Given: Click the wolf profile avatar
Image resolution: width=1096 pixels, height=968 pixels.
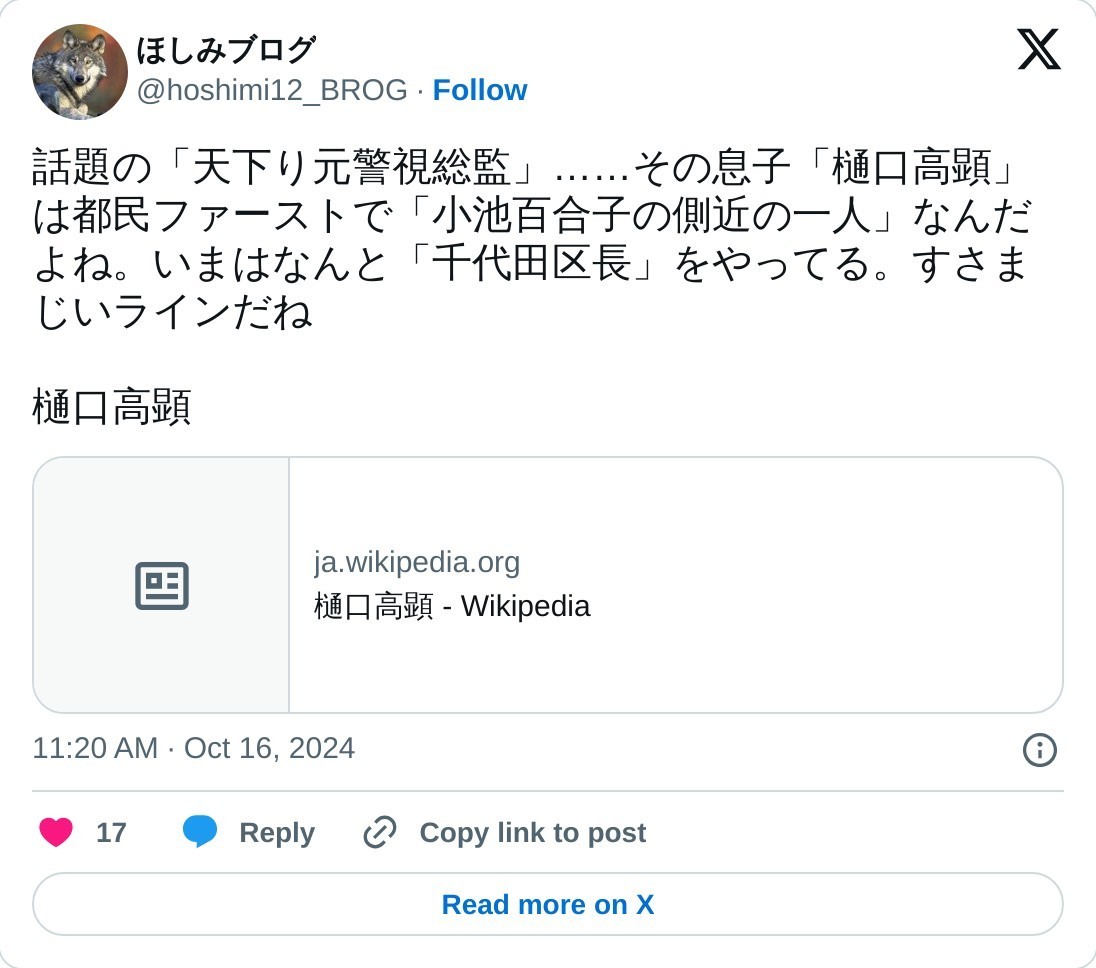Looking at the screenshot, I should point(80,72).
